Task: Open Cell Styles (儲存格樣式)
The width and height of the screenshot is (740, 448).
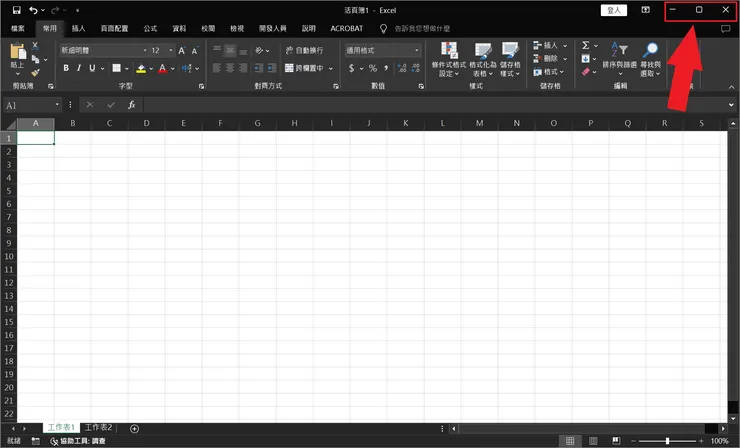Action: pos(510,59)
